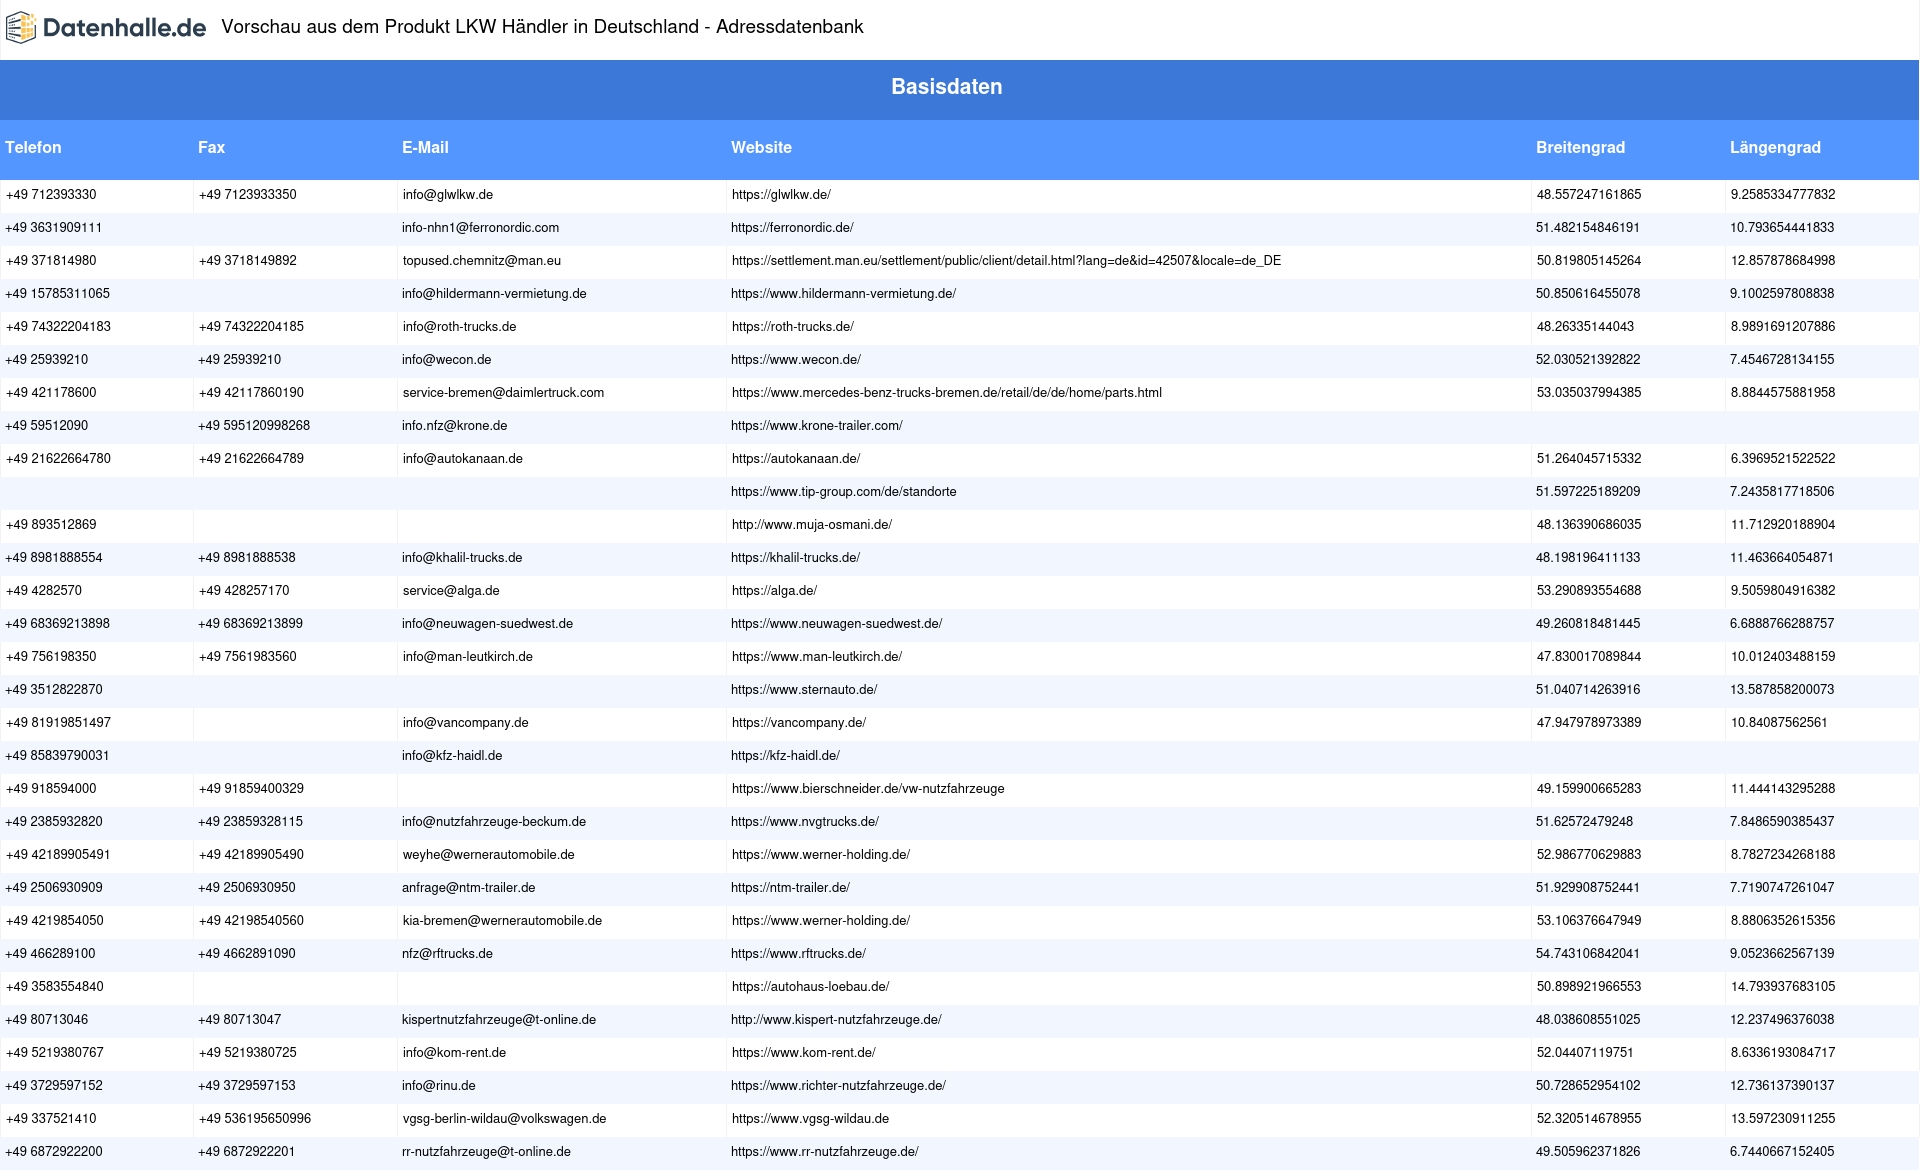Viewport: 1920px width, 1170px height.
Task: Click the Breitengrad column header
Action: (x=1580, y=147)
